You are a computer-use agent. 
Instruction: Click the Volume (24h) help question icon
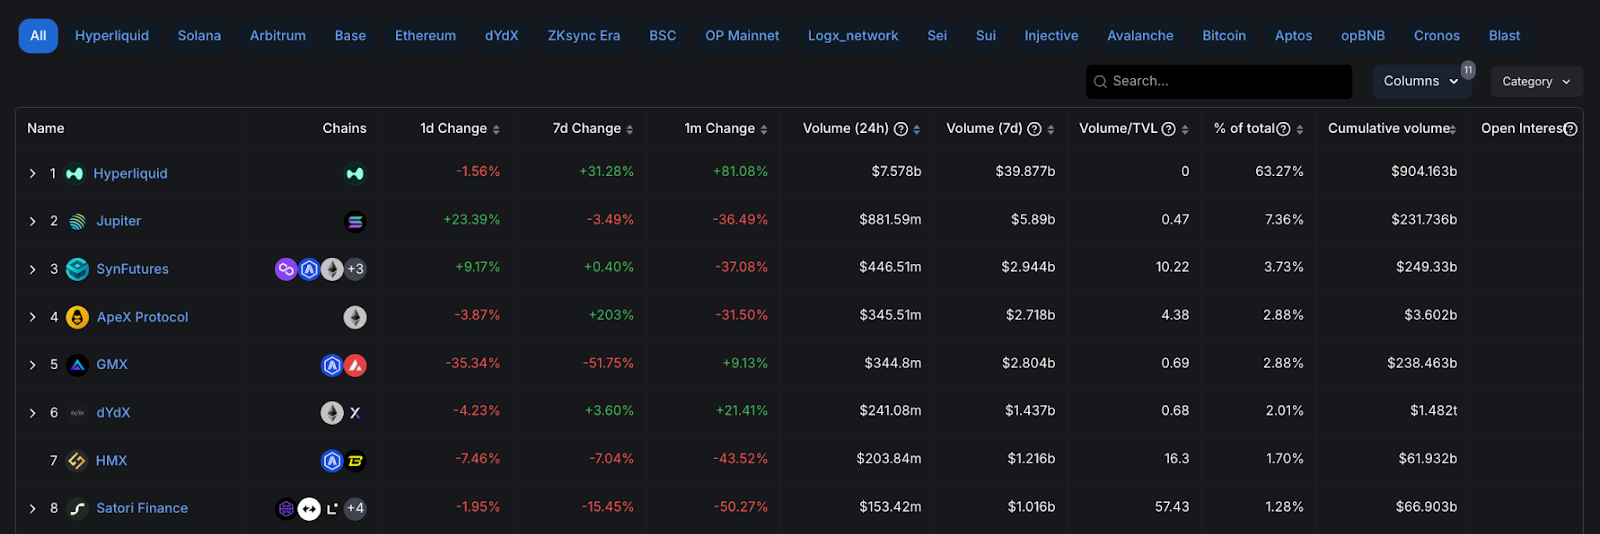coord(900,129)
